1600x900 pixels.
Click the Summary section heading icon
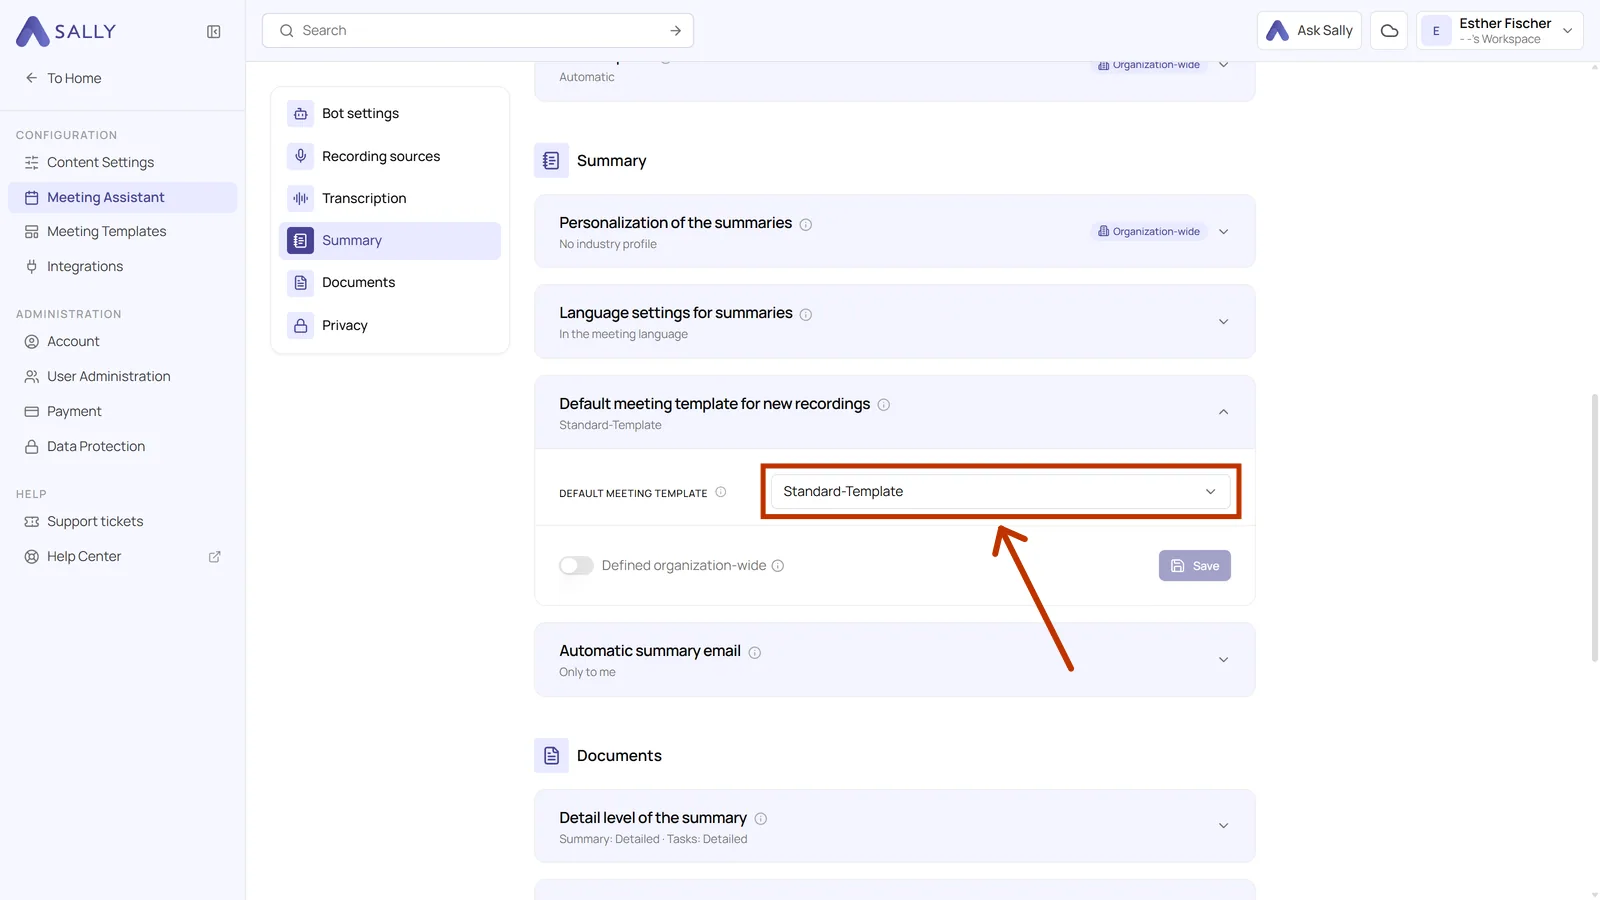click(551, 161)
